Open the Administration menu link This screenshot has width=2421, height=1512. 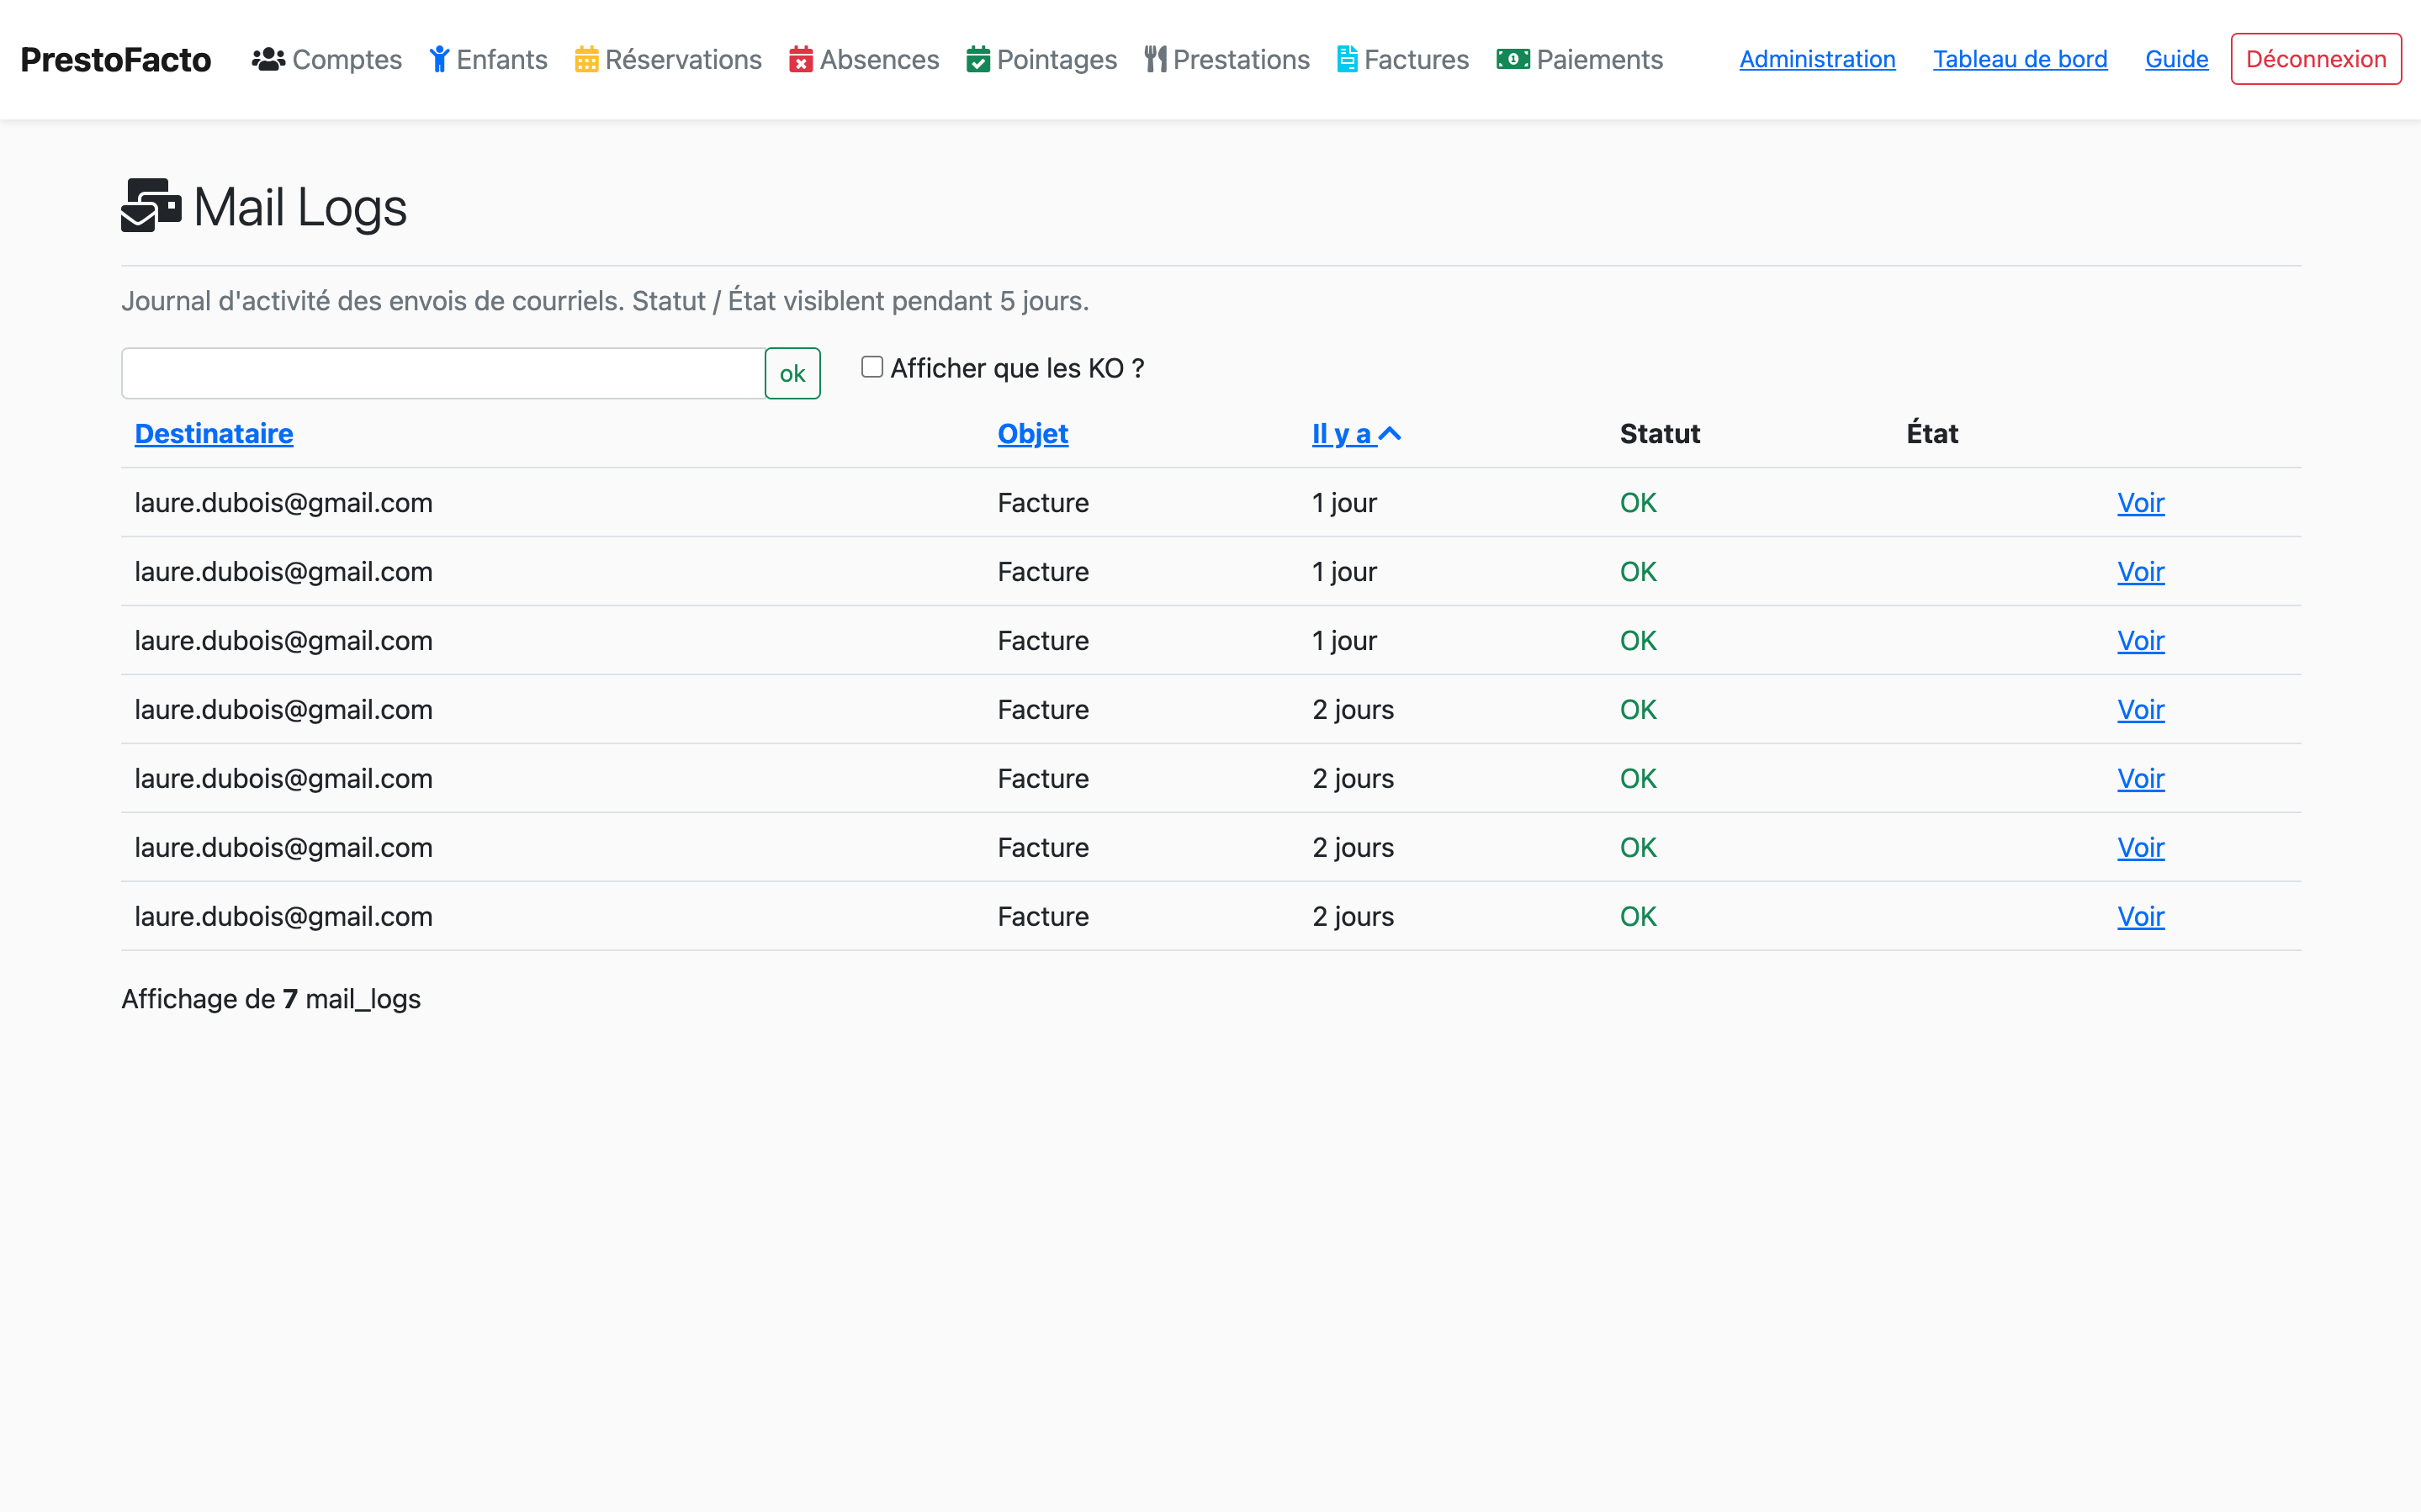[x=1817, y=60]
